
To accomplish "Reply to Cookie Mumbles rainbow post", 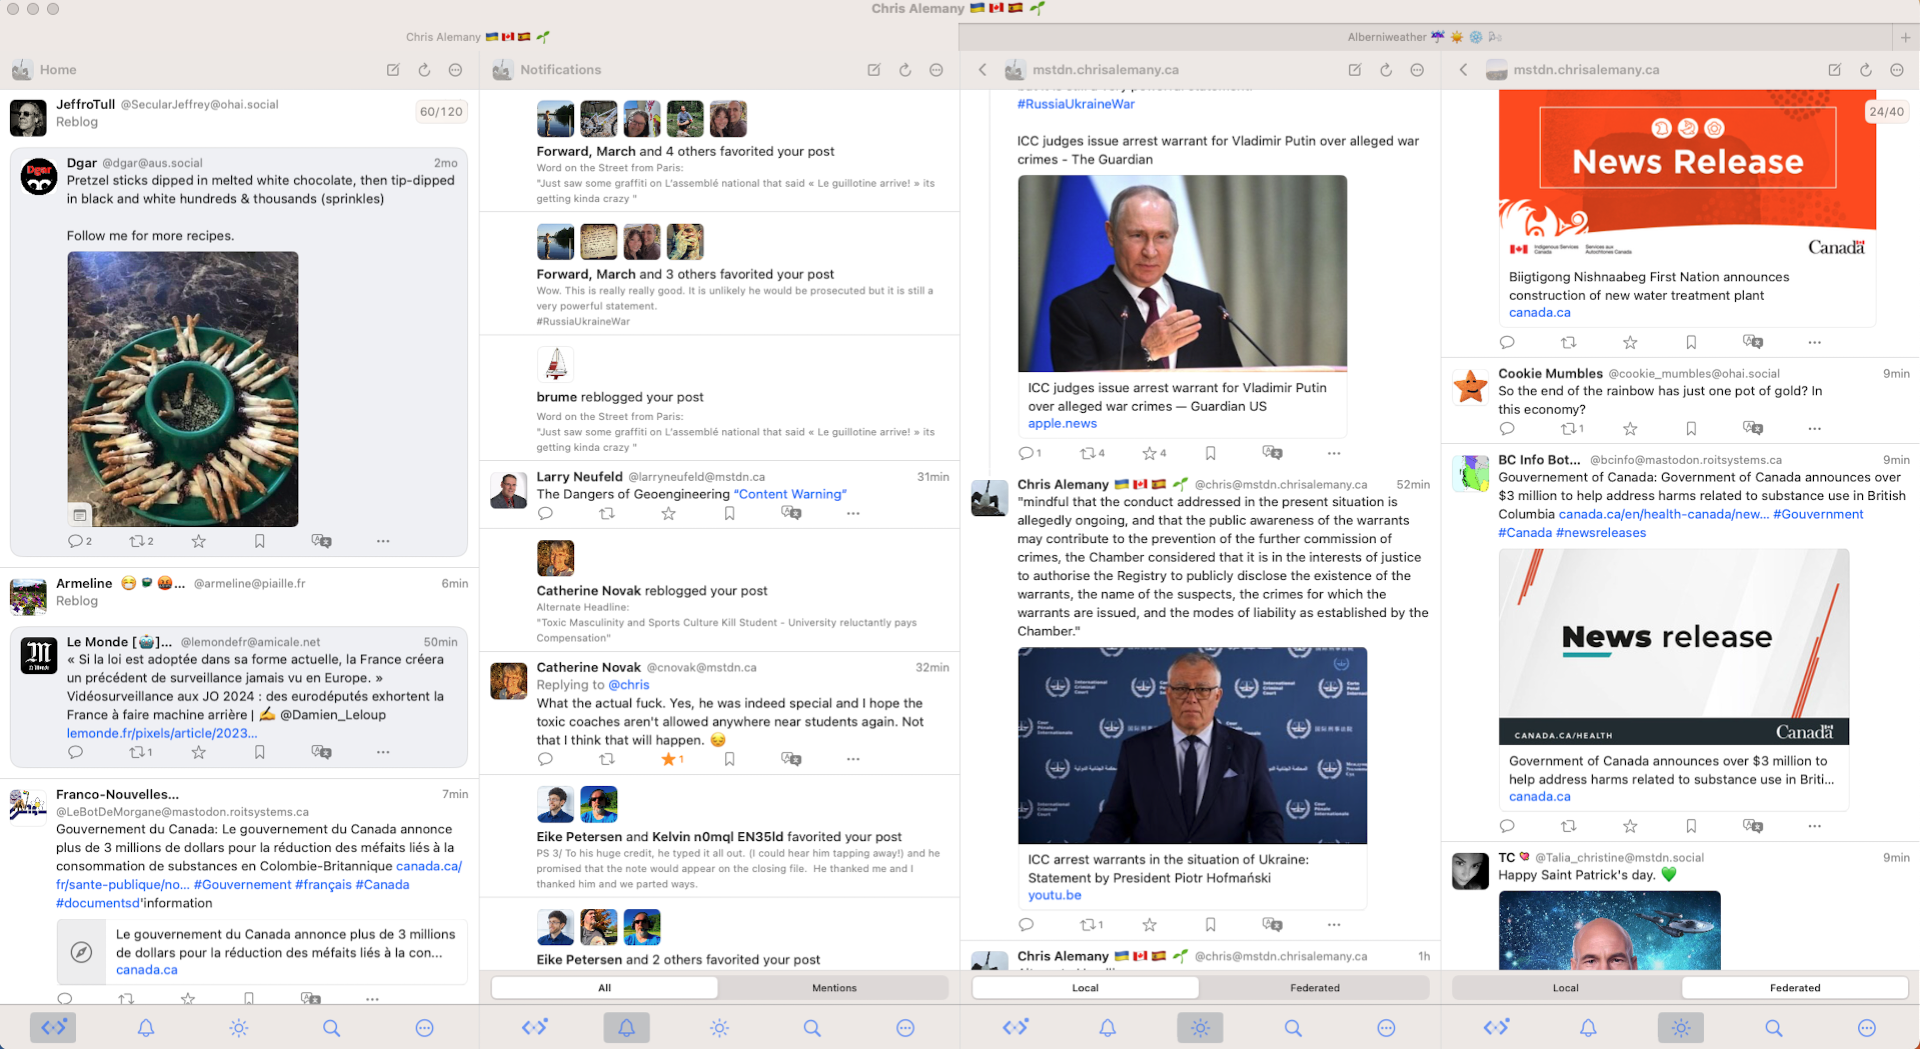I will pyautogui.click(x=1507, y=428).
